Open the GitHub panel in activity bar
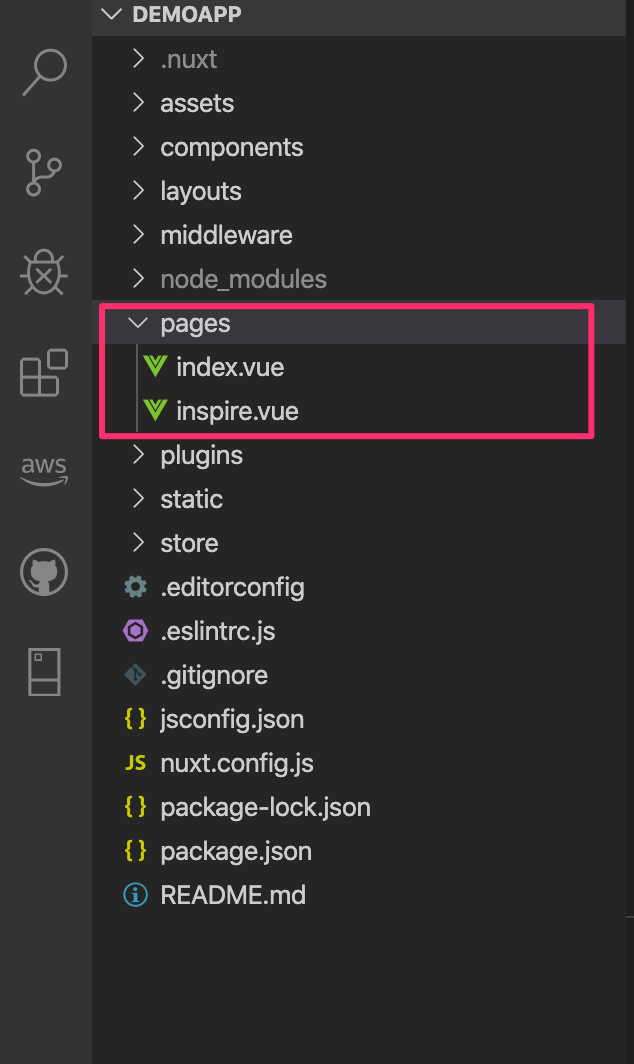Image resolution: width=634 pixels, height=1064 pixels. [x=44, y=573]
